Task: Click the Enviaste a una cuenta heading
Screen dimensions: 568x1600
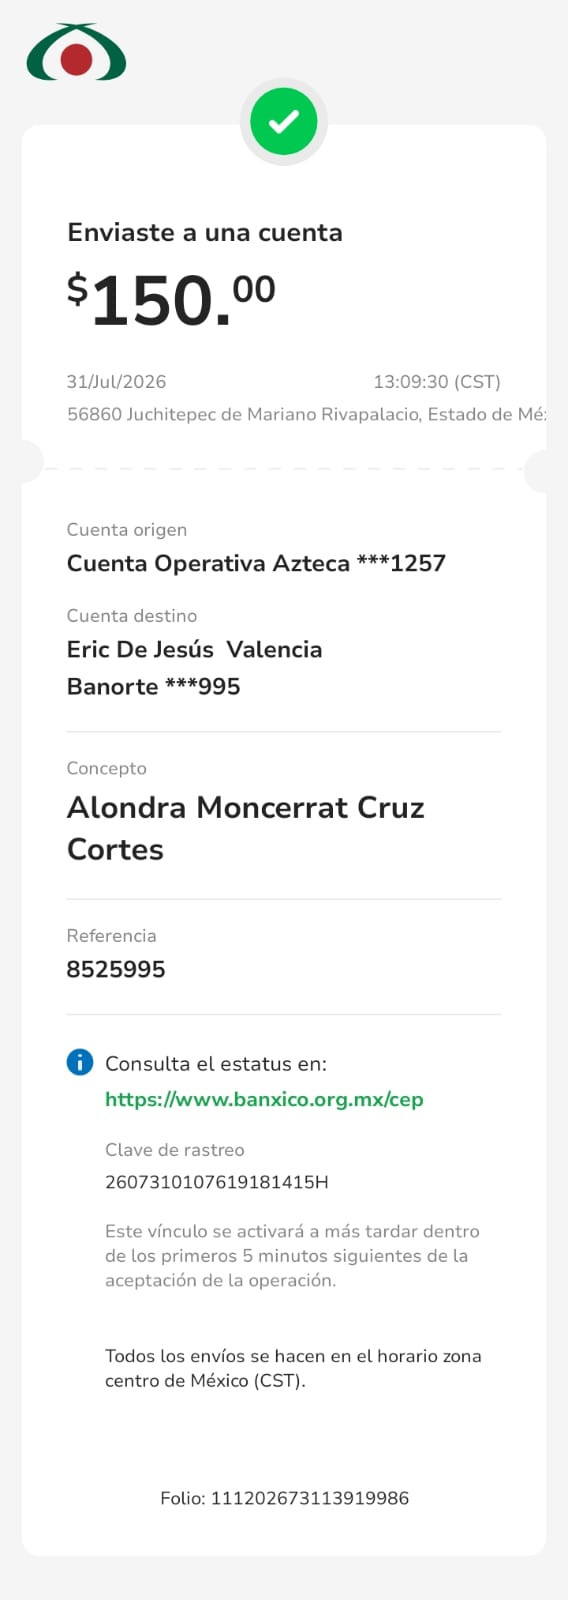Action: pos(205,232)
